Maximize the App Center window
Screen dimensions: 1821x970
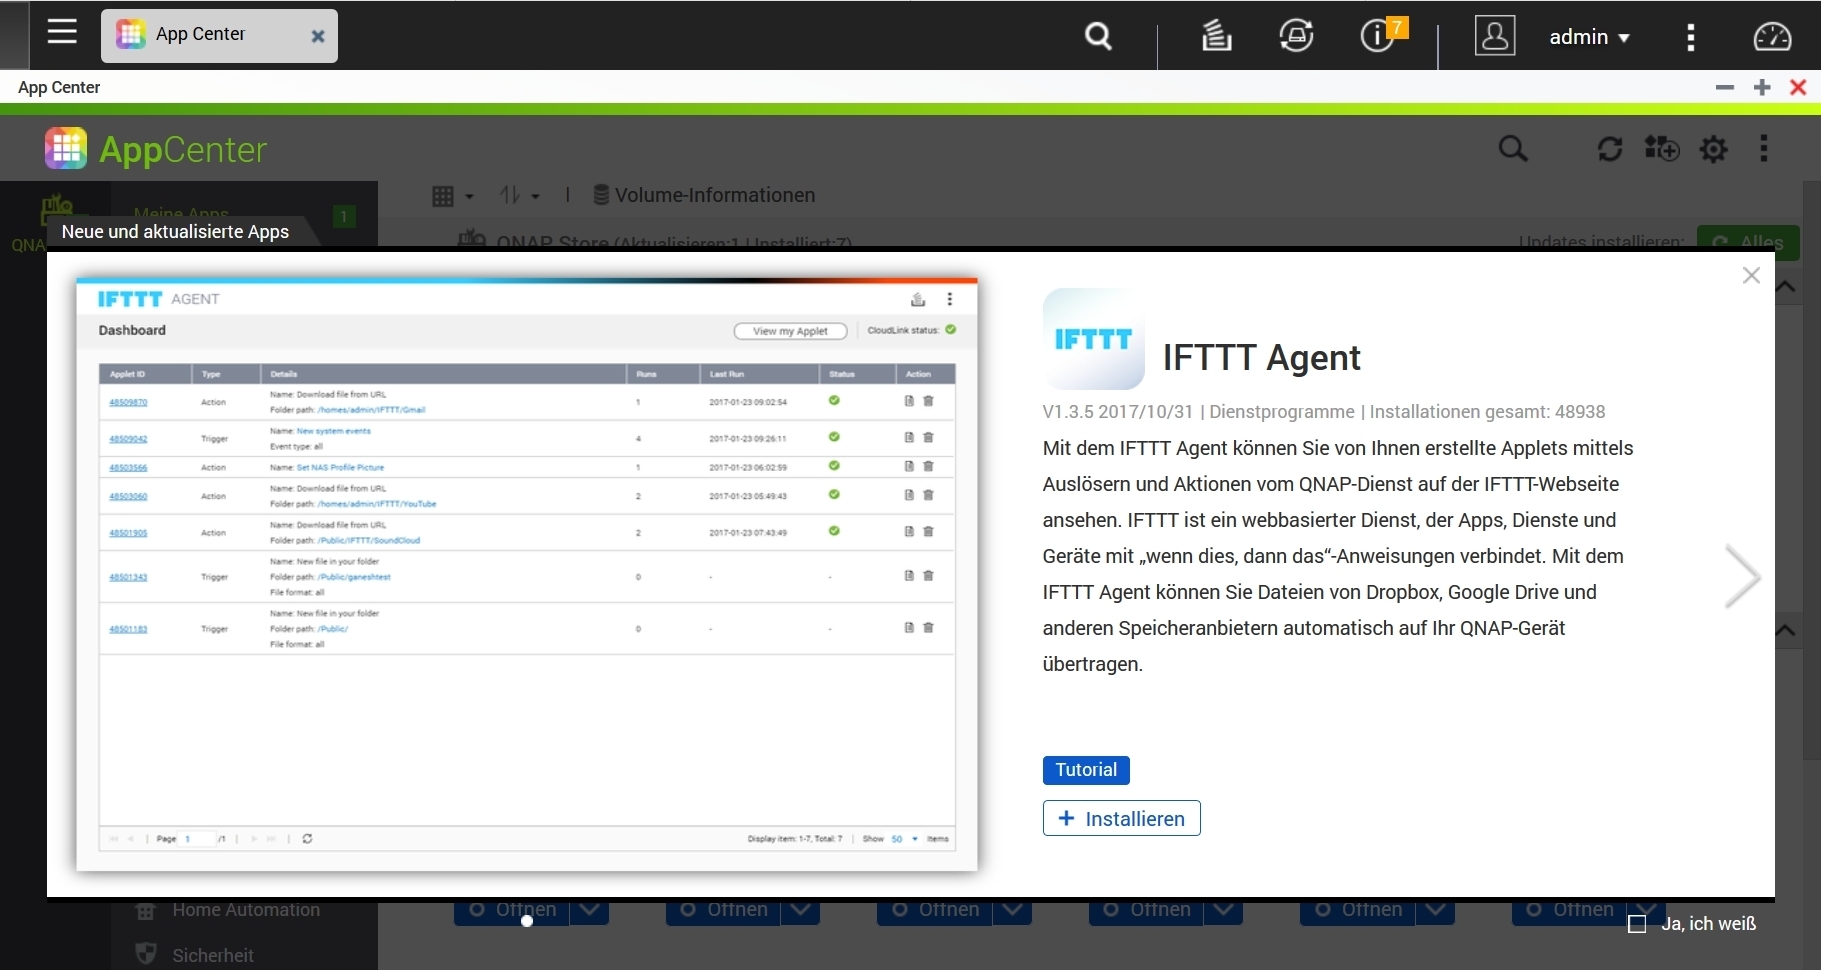tap(1762, 87)
